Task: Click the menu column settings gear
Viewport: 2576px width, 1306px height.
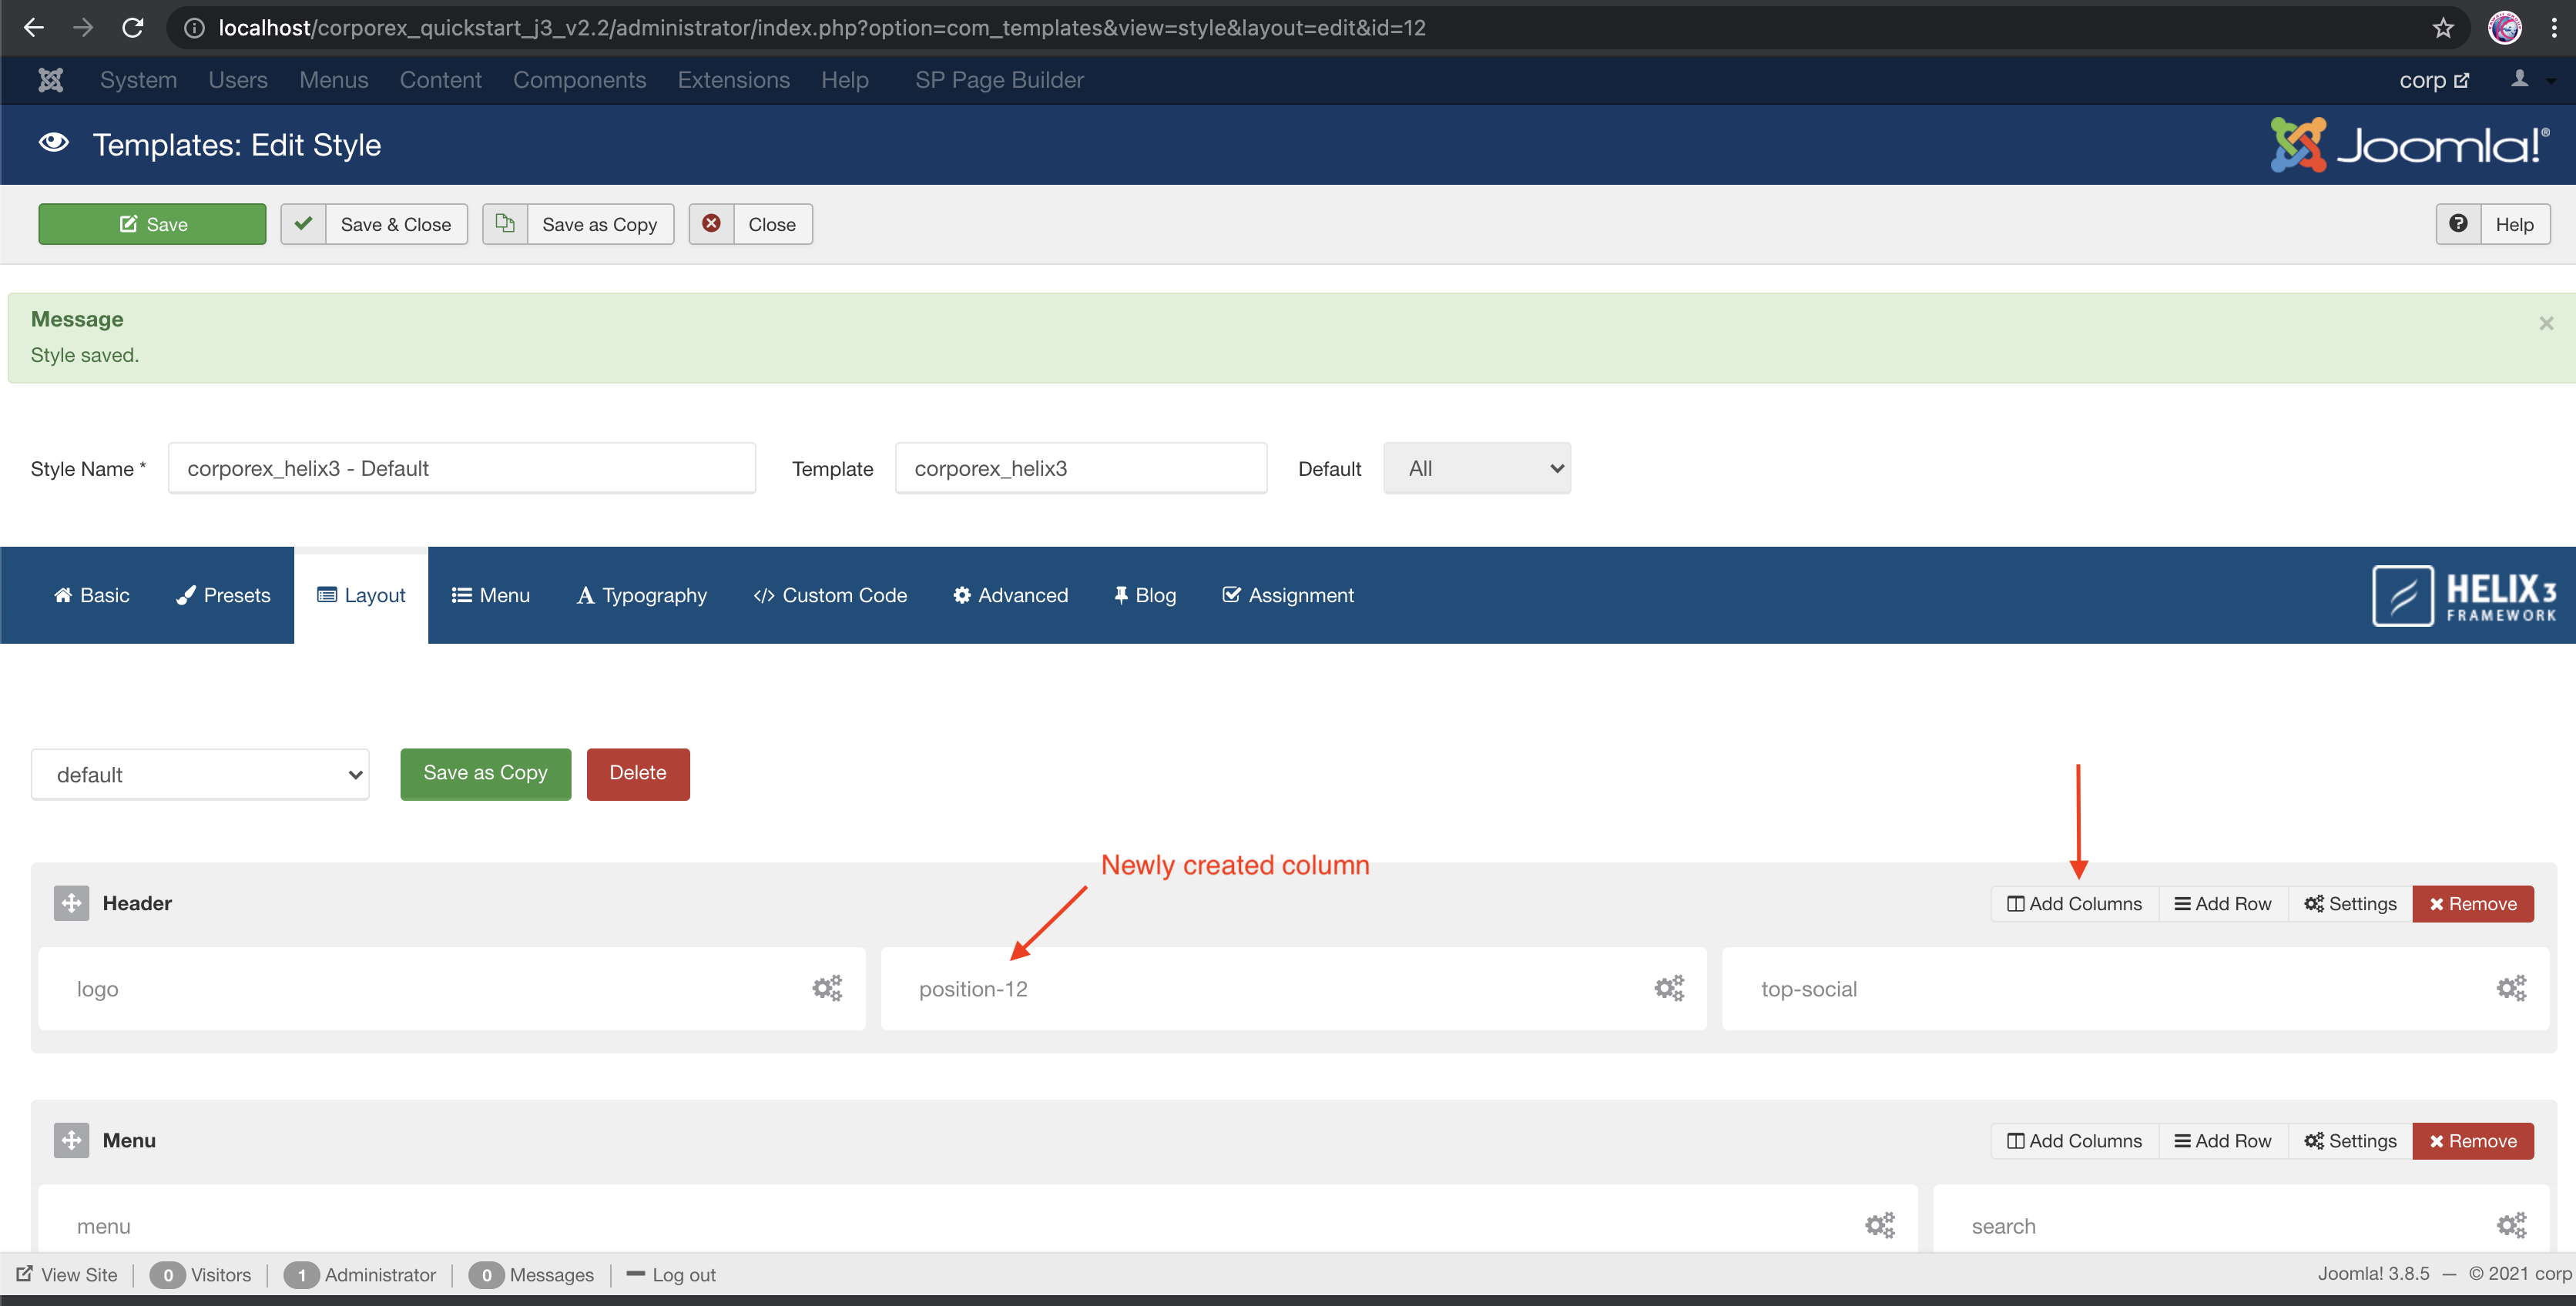Action: click(x=1879, y=1225)
